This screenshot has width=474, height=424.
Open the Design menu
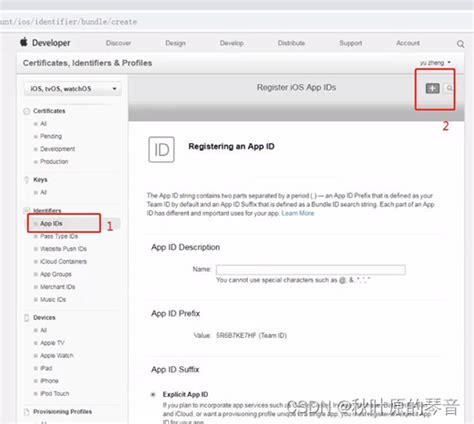click(x=175, y=43)
